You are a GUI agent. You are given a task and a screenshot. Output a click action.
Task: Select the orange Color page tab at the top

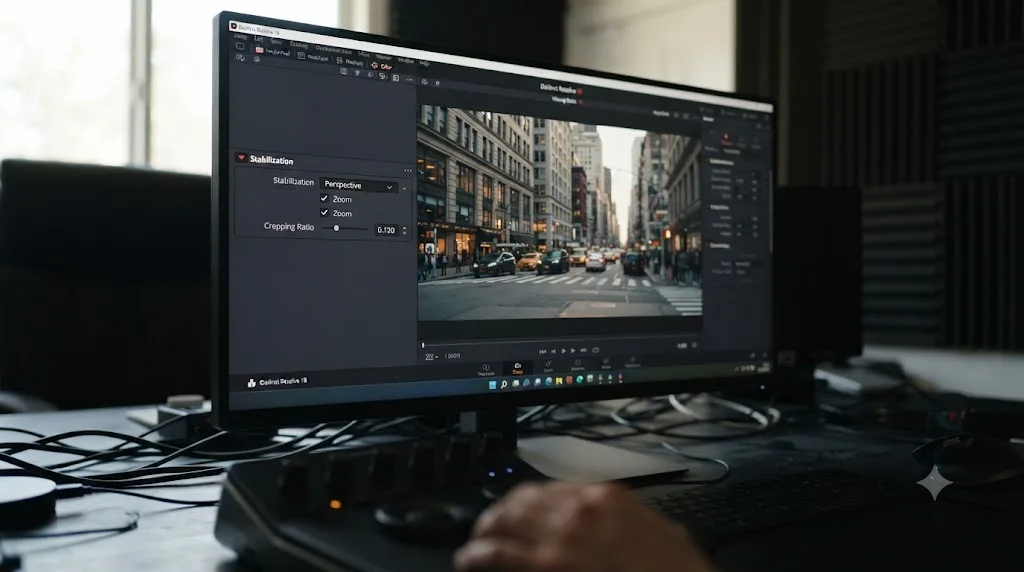coord(382,66)
